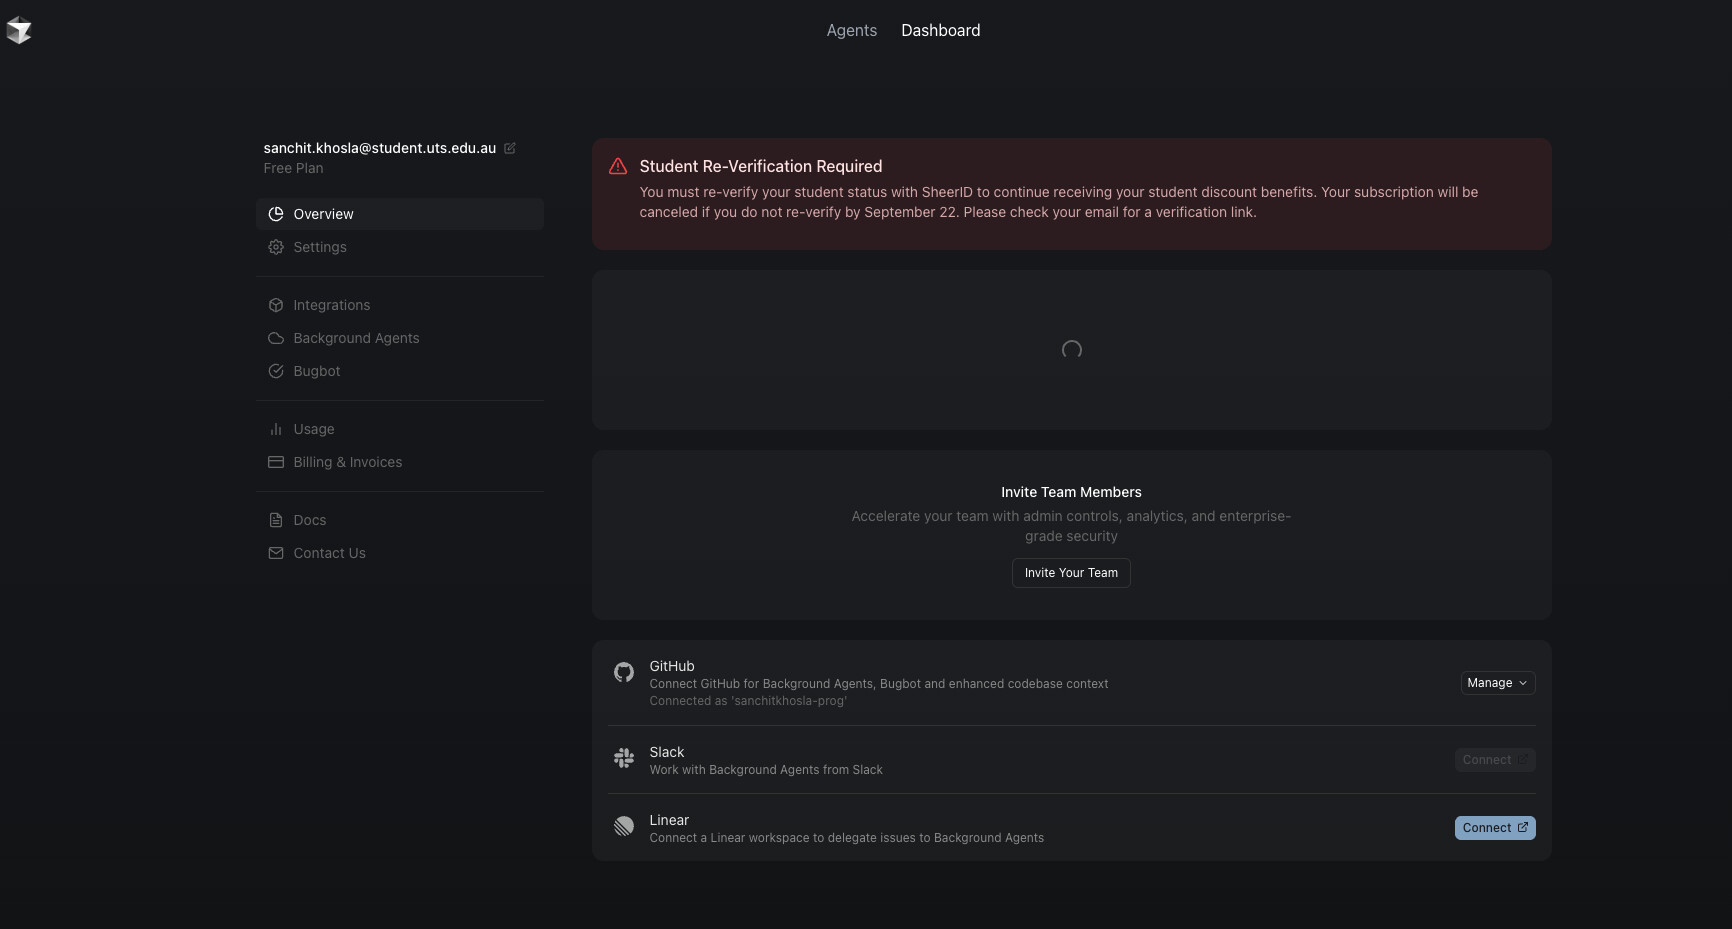Connect the Linear workspace

tap(1494, 828)
